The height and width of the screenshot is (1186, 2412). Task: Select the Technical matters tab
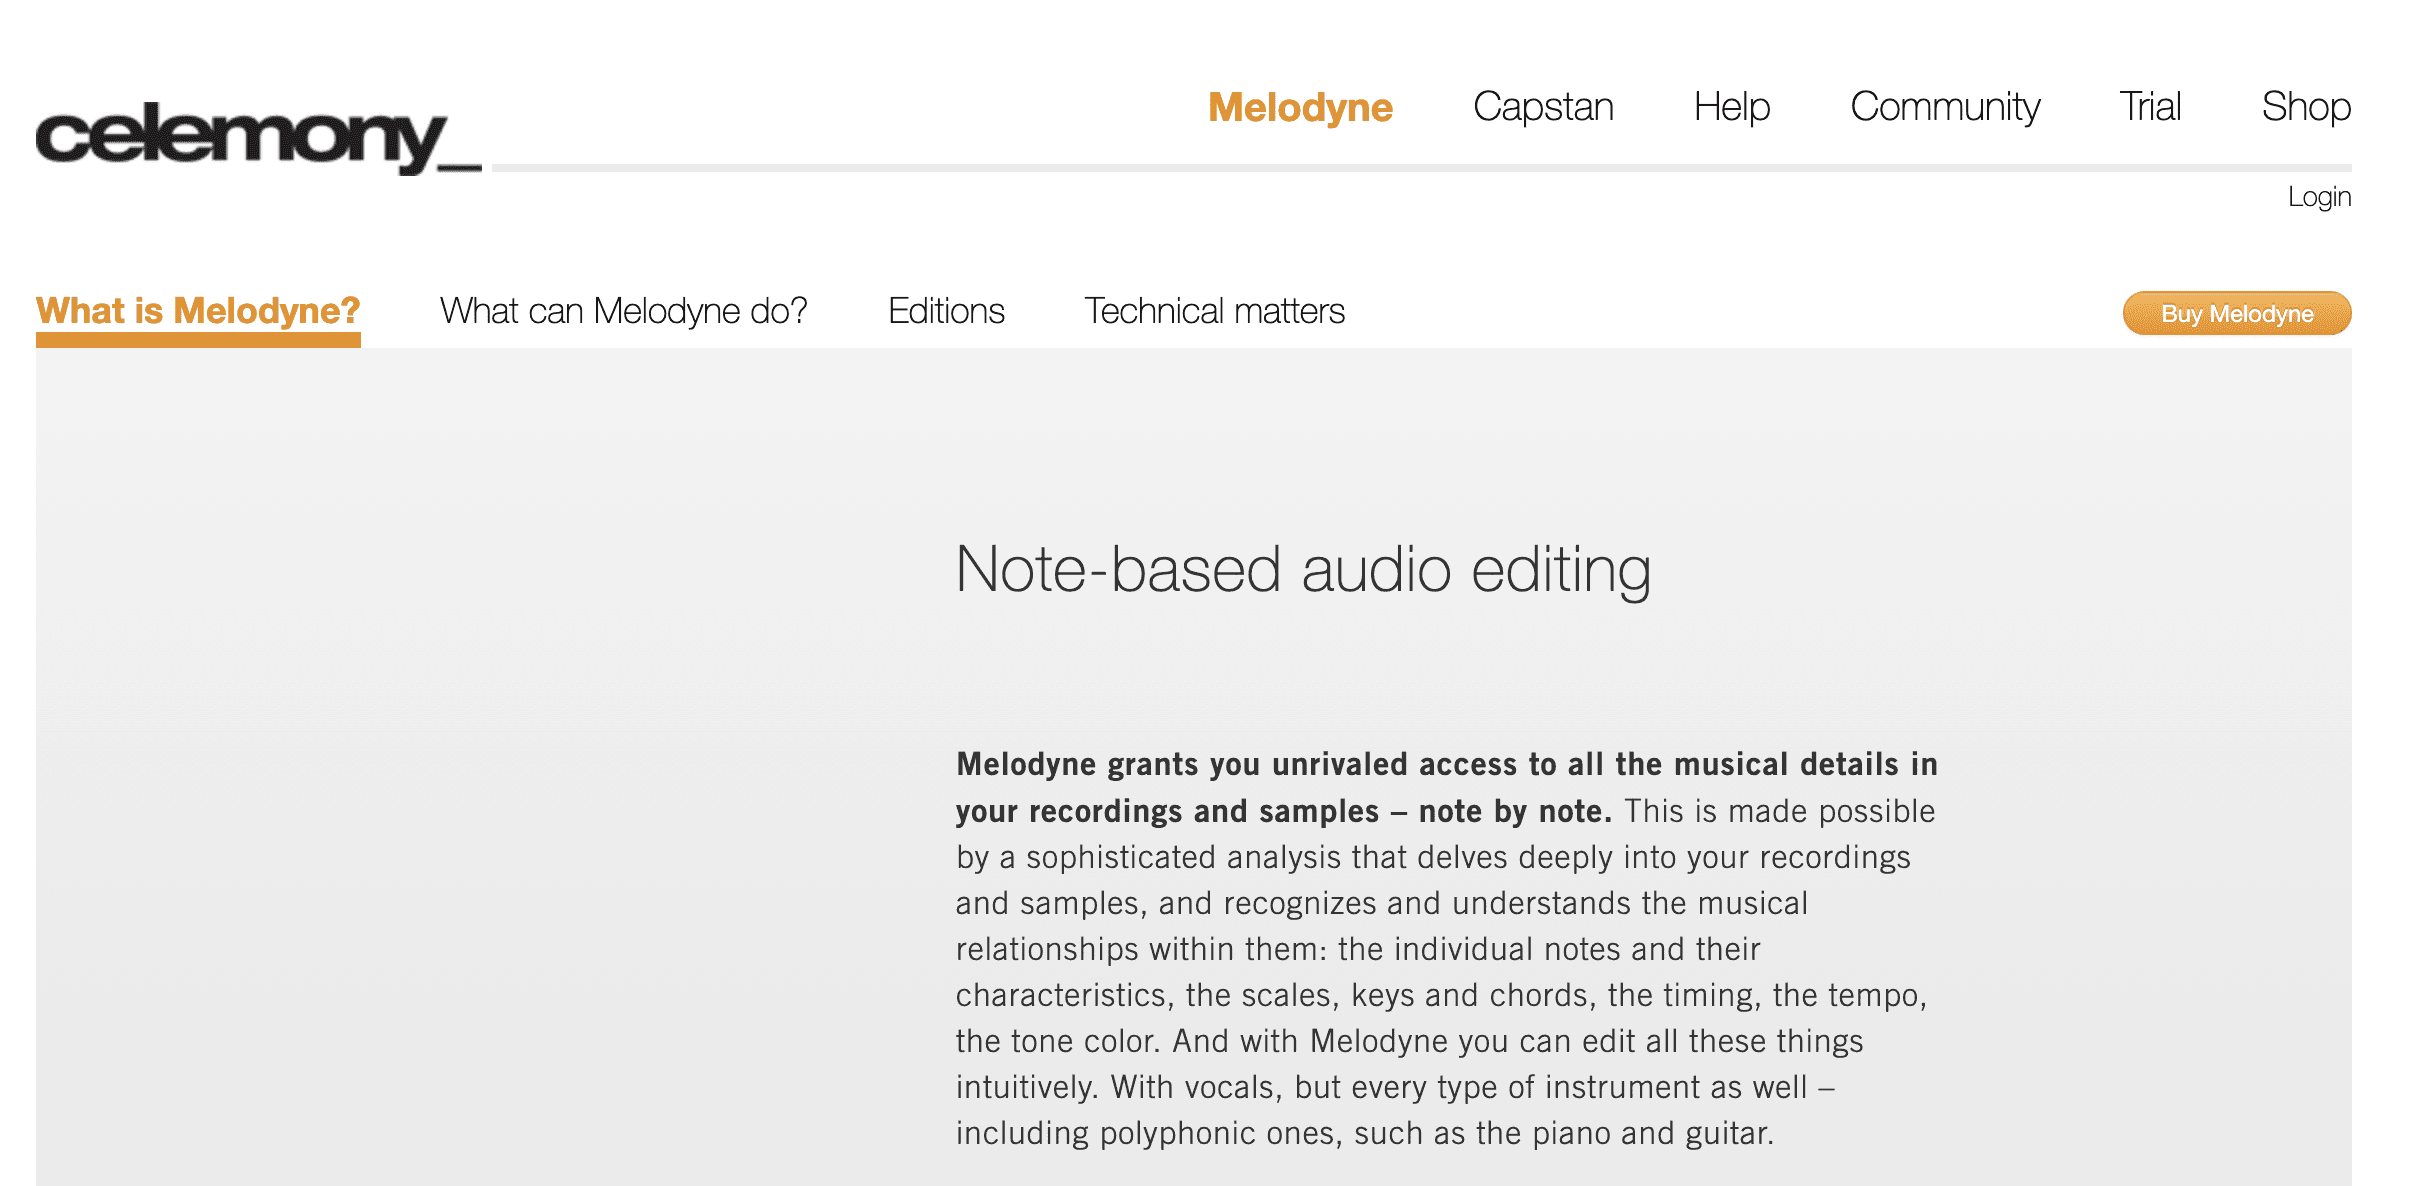pyautogui.click(x=1214, y=312)
